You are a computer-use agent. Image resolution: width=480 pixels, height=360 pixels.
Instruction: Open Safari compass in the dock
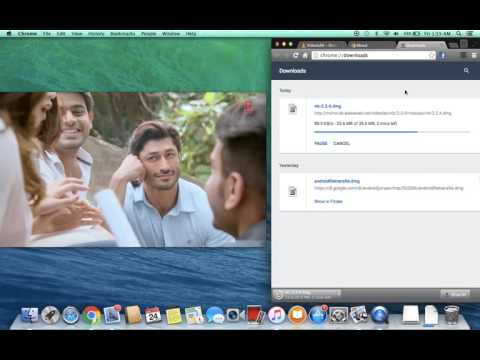[x=71, y=315]
